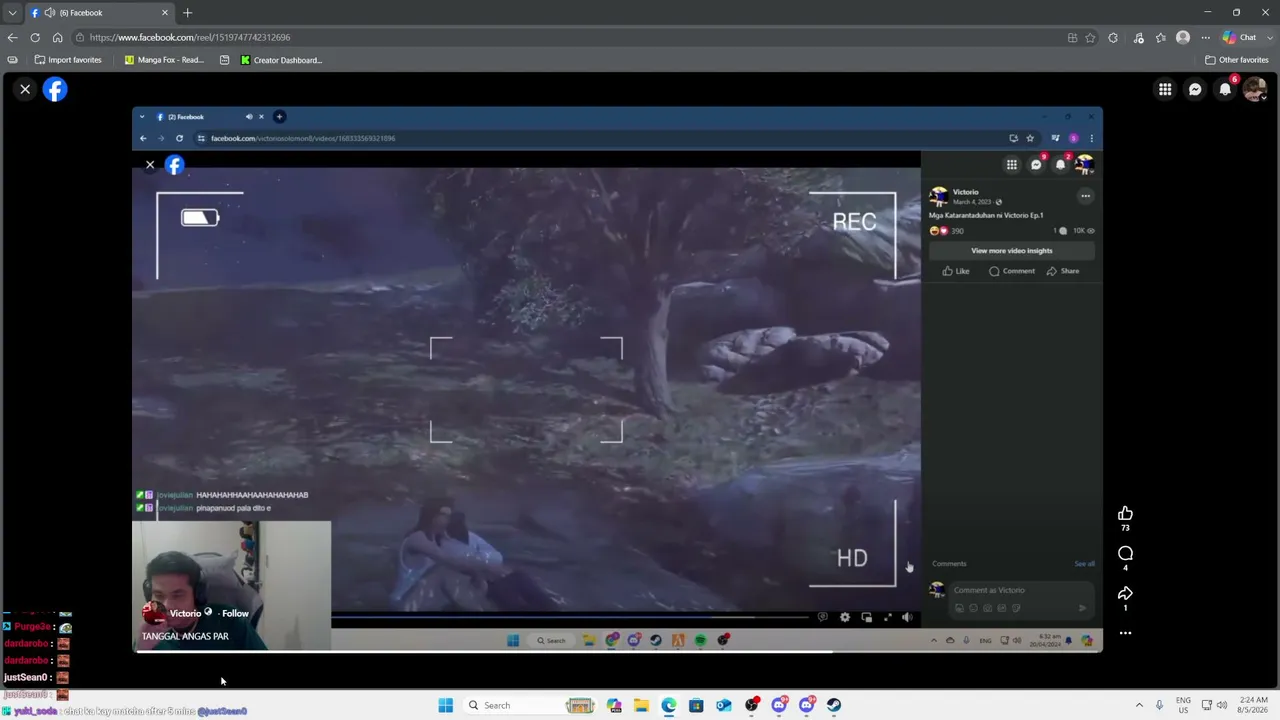Open the favorites hub
This screenshot has width=1280, height=720.
(x=1160, y=38)
